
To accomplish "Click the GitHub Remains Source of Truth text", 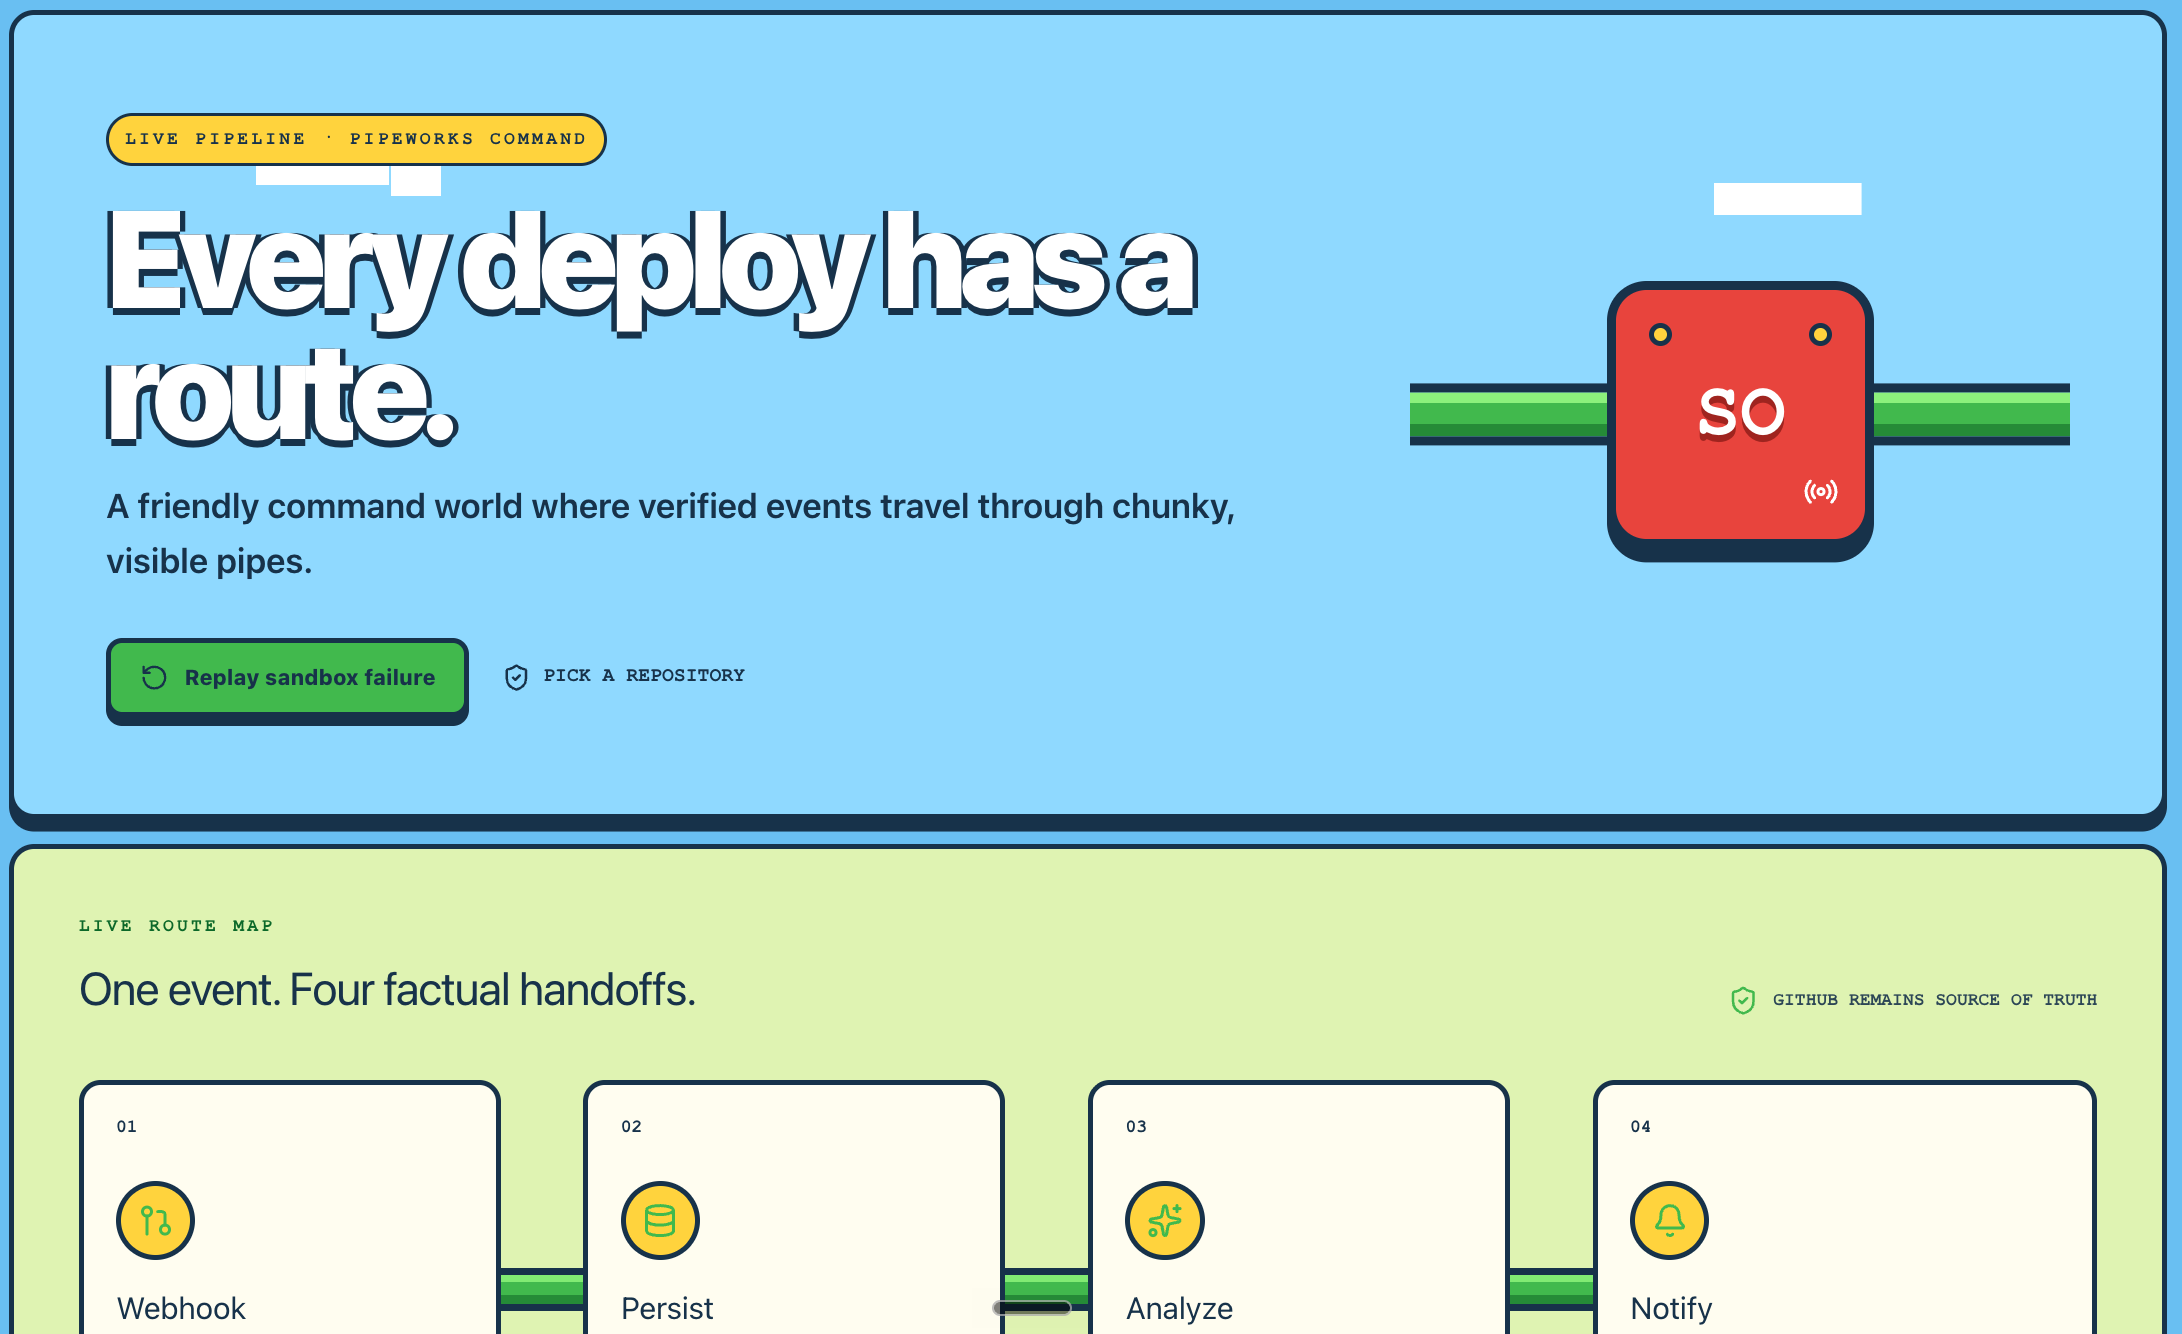I will [1935, 1000].
